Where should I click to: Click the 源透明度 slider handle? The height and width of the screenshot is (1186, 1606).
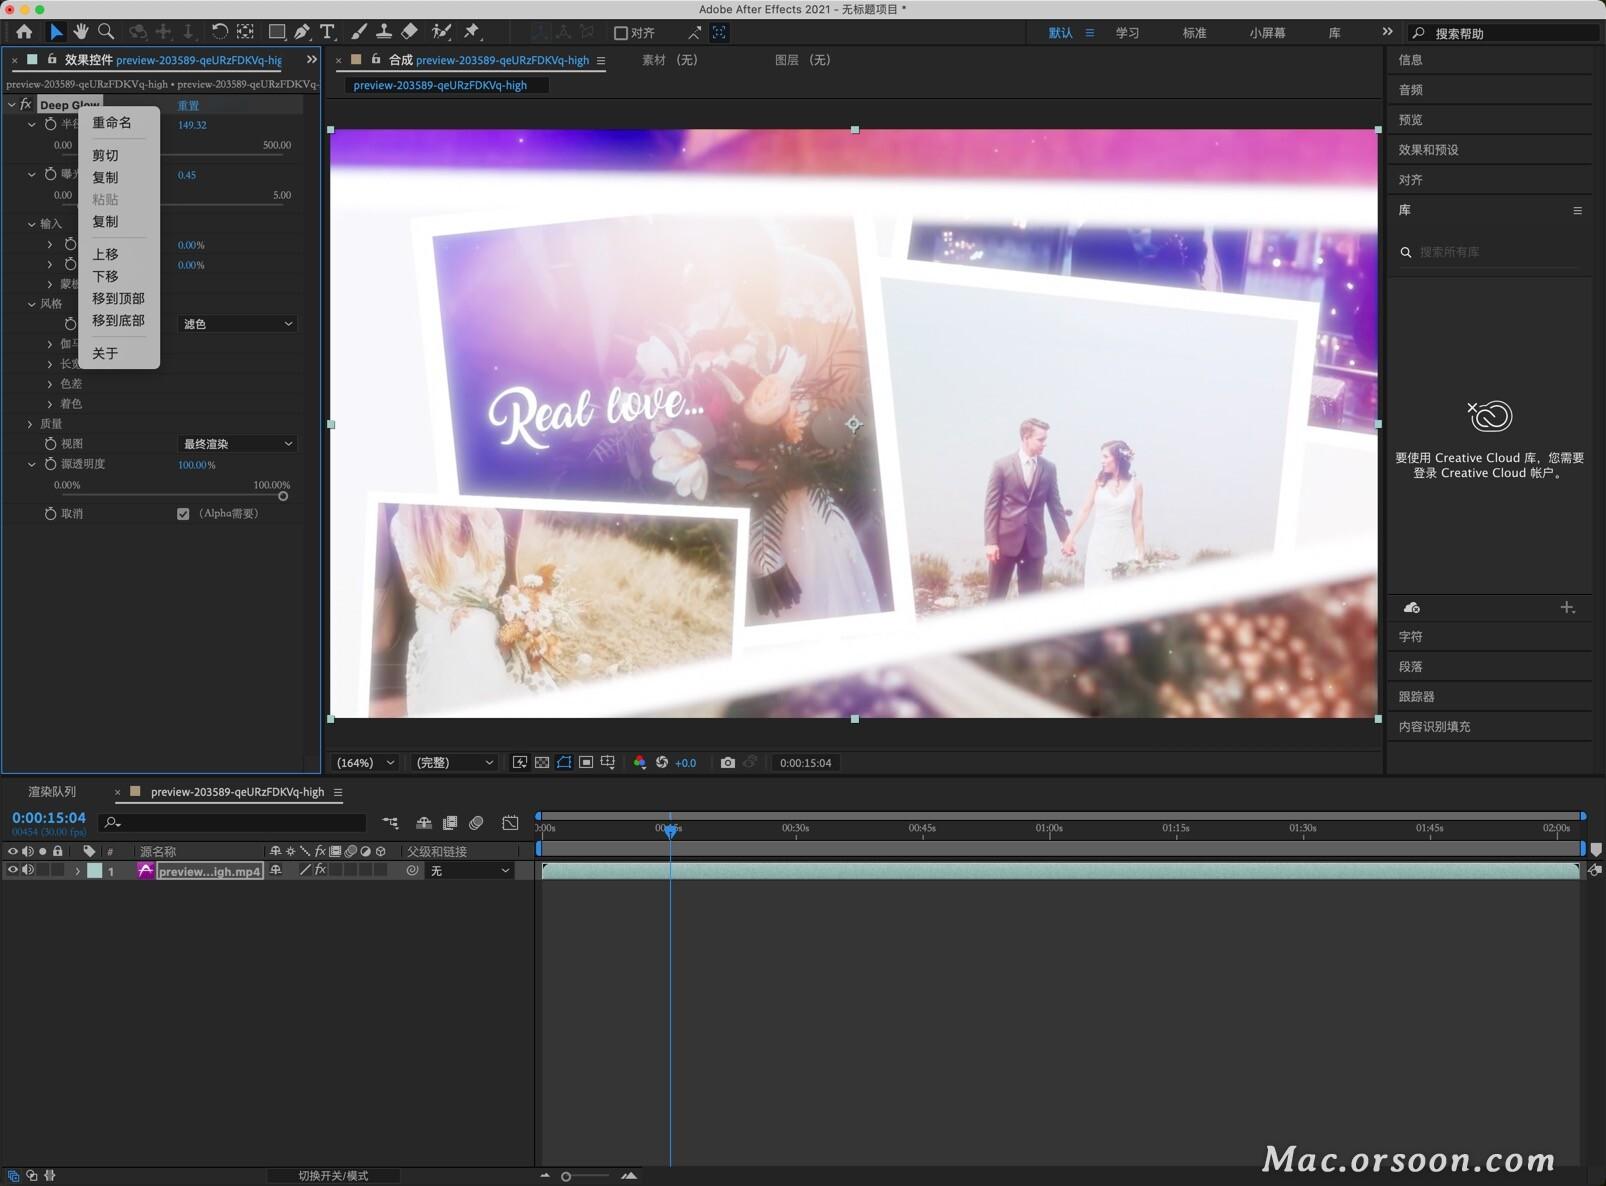coord(283,496)
